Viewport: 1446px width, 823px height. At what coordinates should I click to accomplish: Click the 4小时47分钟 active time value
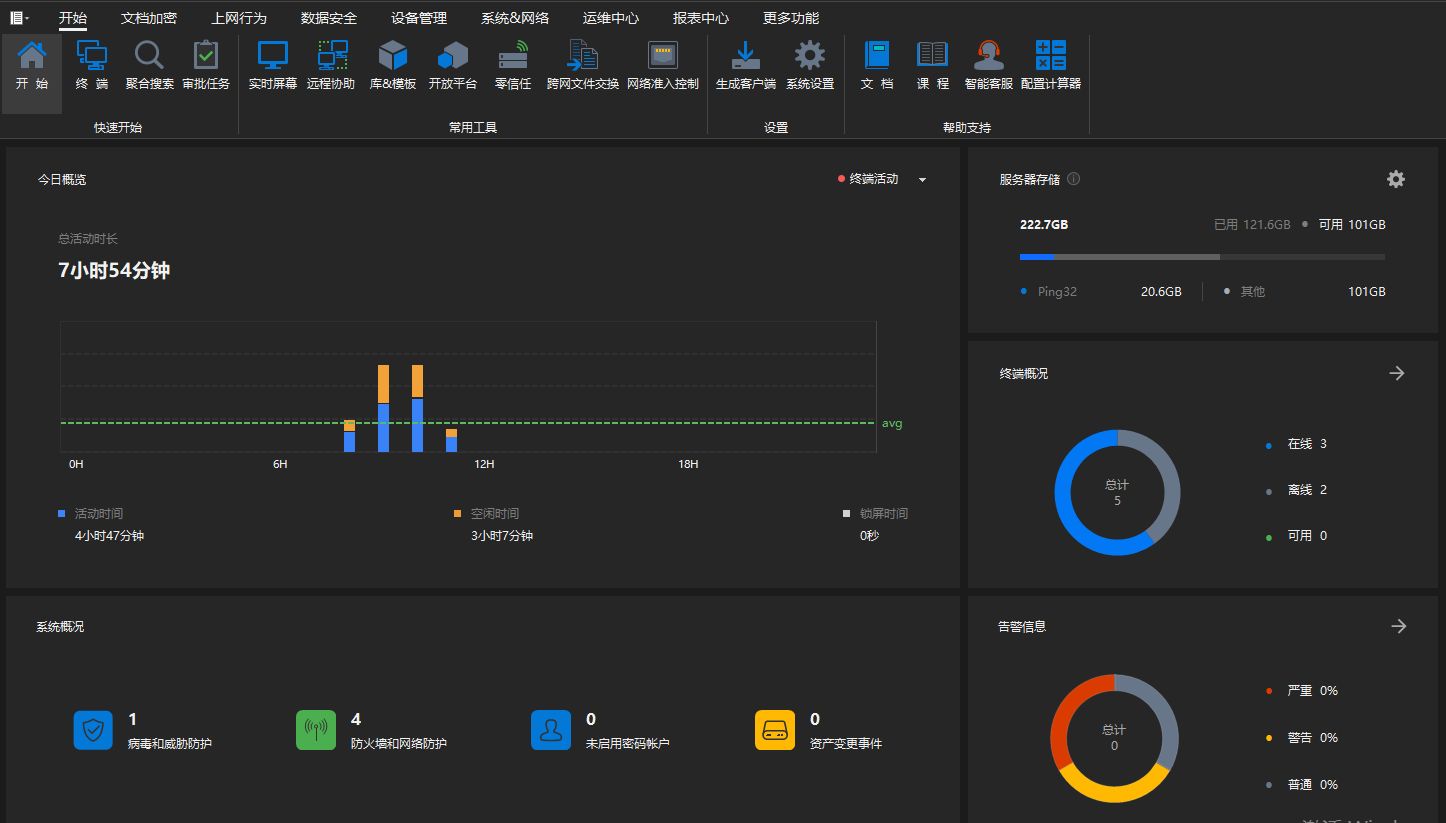(109, 536)
